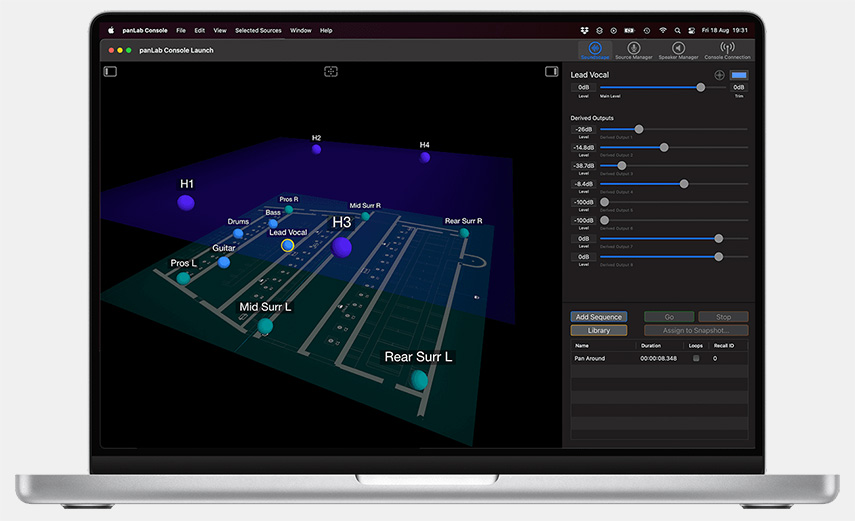Select the Drums source sphere

tap(238, 233)
